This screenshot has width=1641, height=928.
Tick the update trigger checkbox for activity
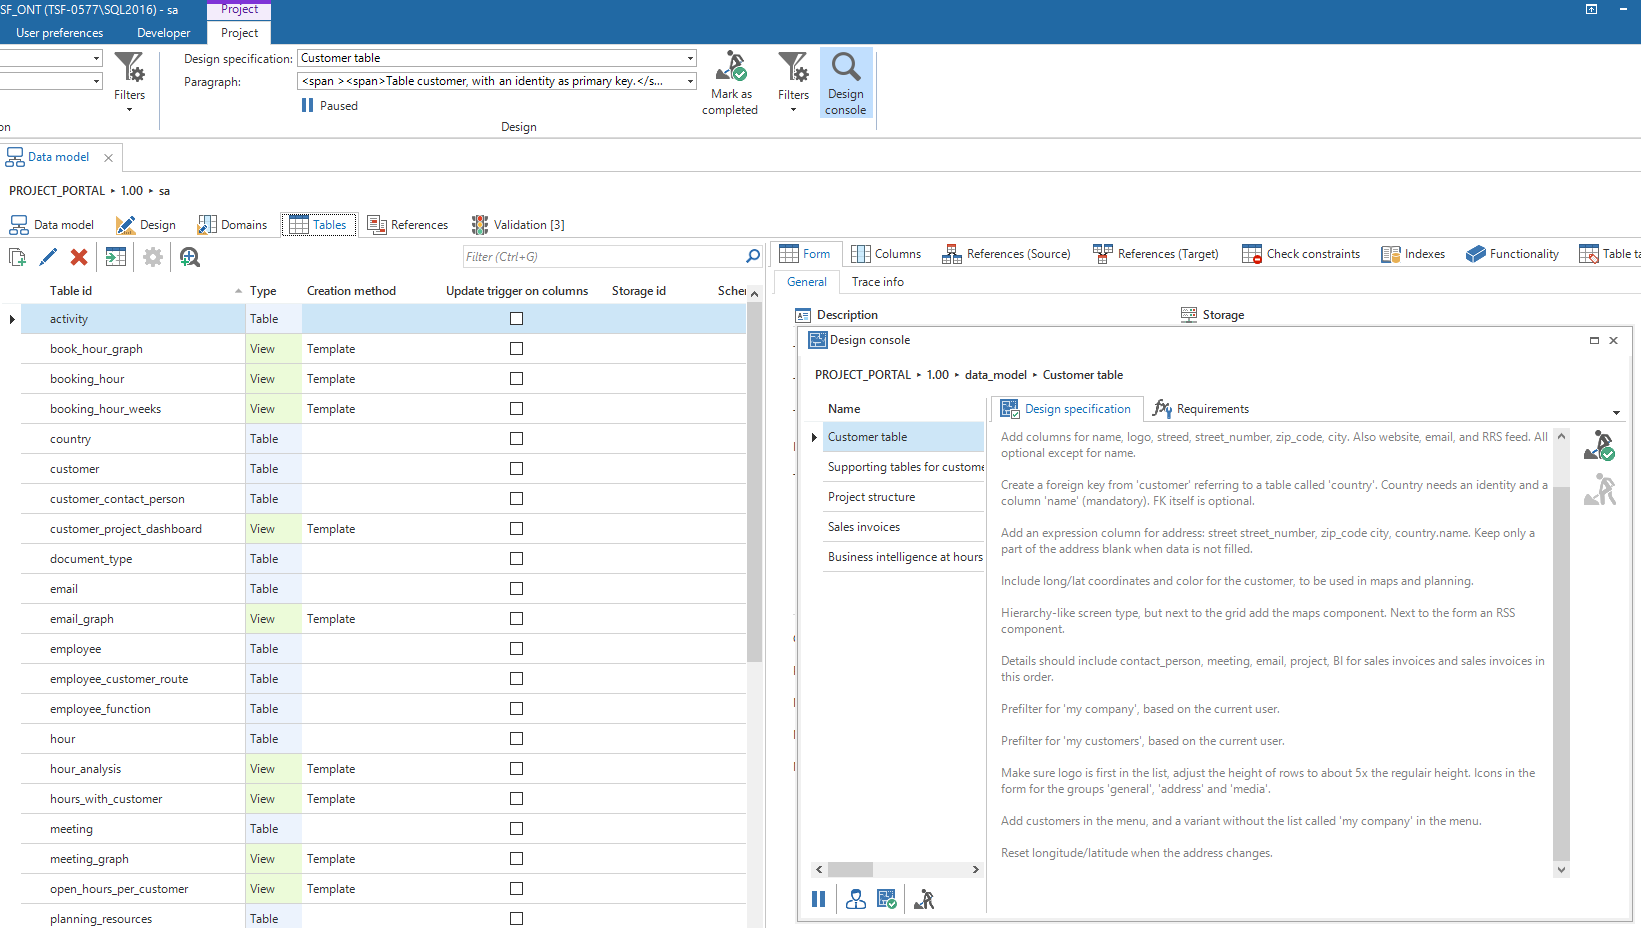pos(516,319)
